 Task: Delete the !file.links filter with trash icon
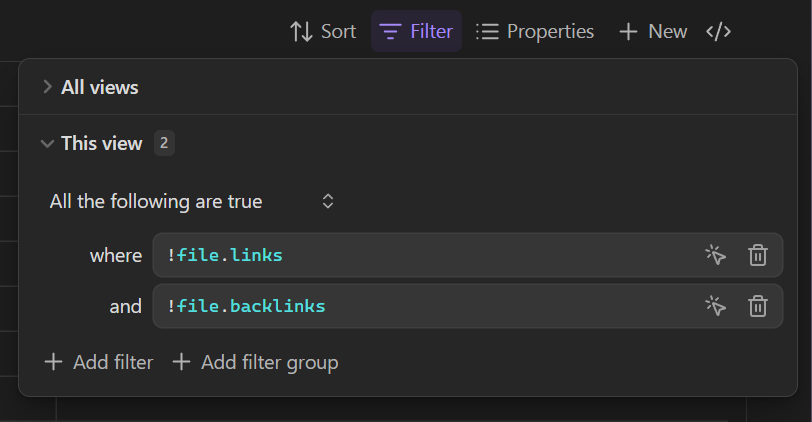click(x=758, y=255)
